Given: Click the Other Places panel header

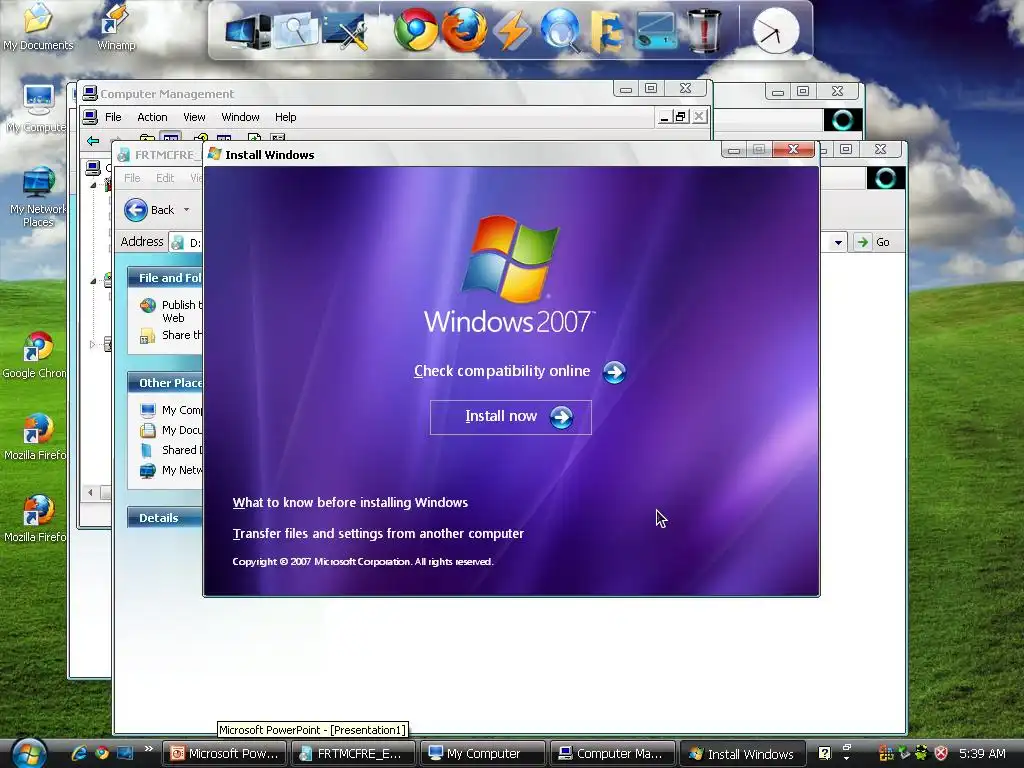Looking at the screenshot, I should pyautogui.click(x=165, y=383).
